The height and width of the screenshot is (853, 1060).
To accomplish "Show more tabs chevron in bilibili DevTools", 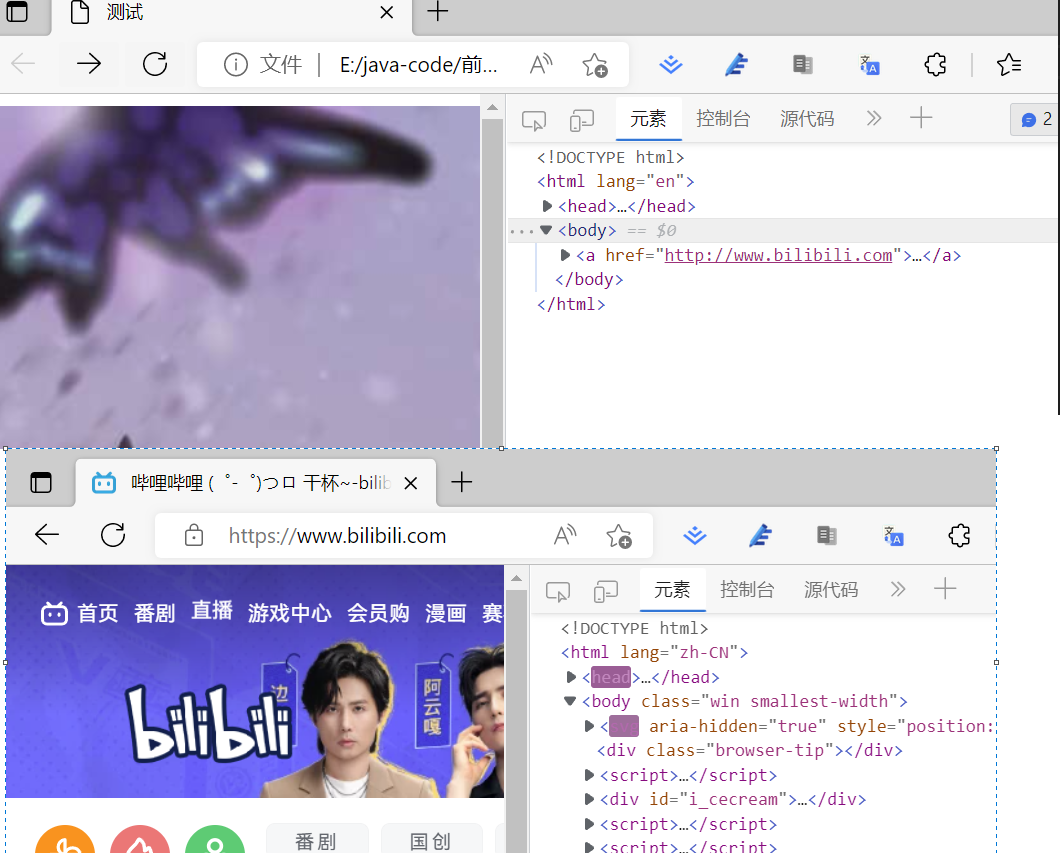I will (898, 589).
